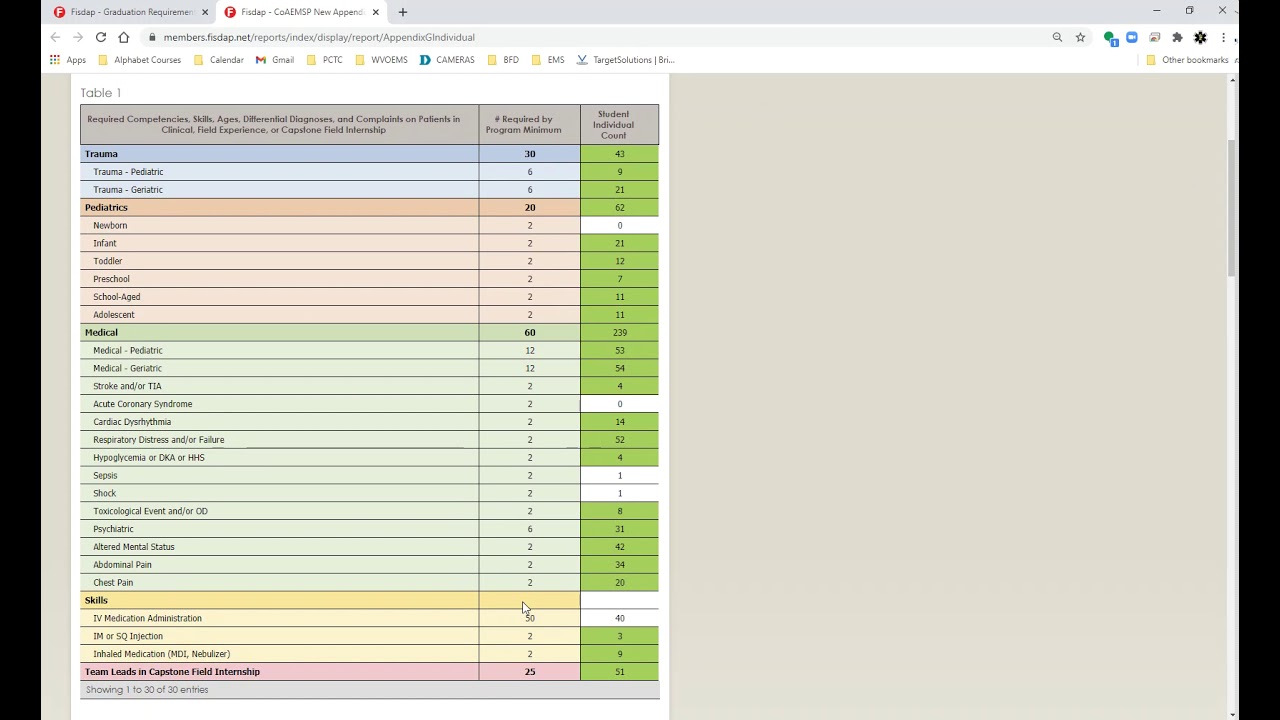The width and height of the screenshot is (1280, 720).
Task: Focus the address bar URL
Action: point(319,37)
